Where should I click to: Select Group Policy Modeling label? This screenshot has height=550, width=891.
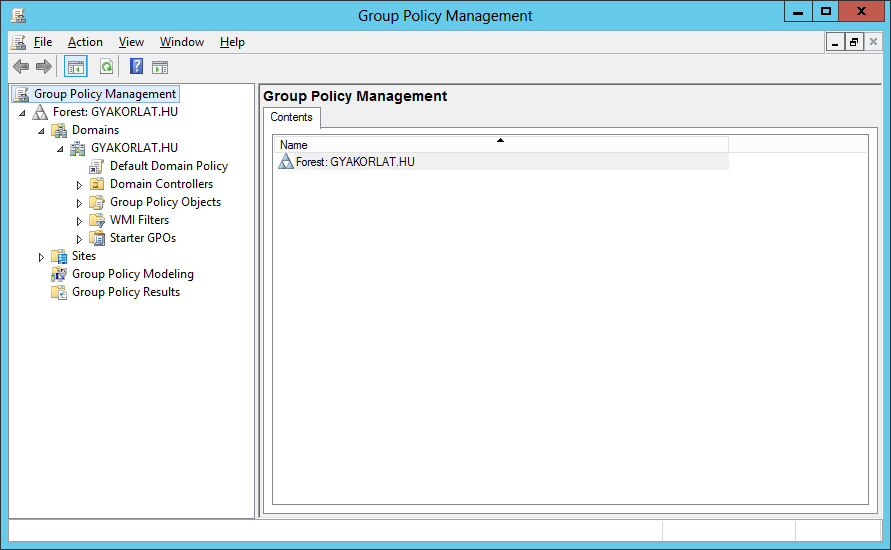click(x=133, y=274)
